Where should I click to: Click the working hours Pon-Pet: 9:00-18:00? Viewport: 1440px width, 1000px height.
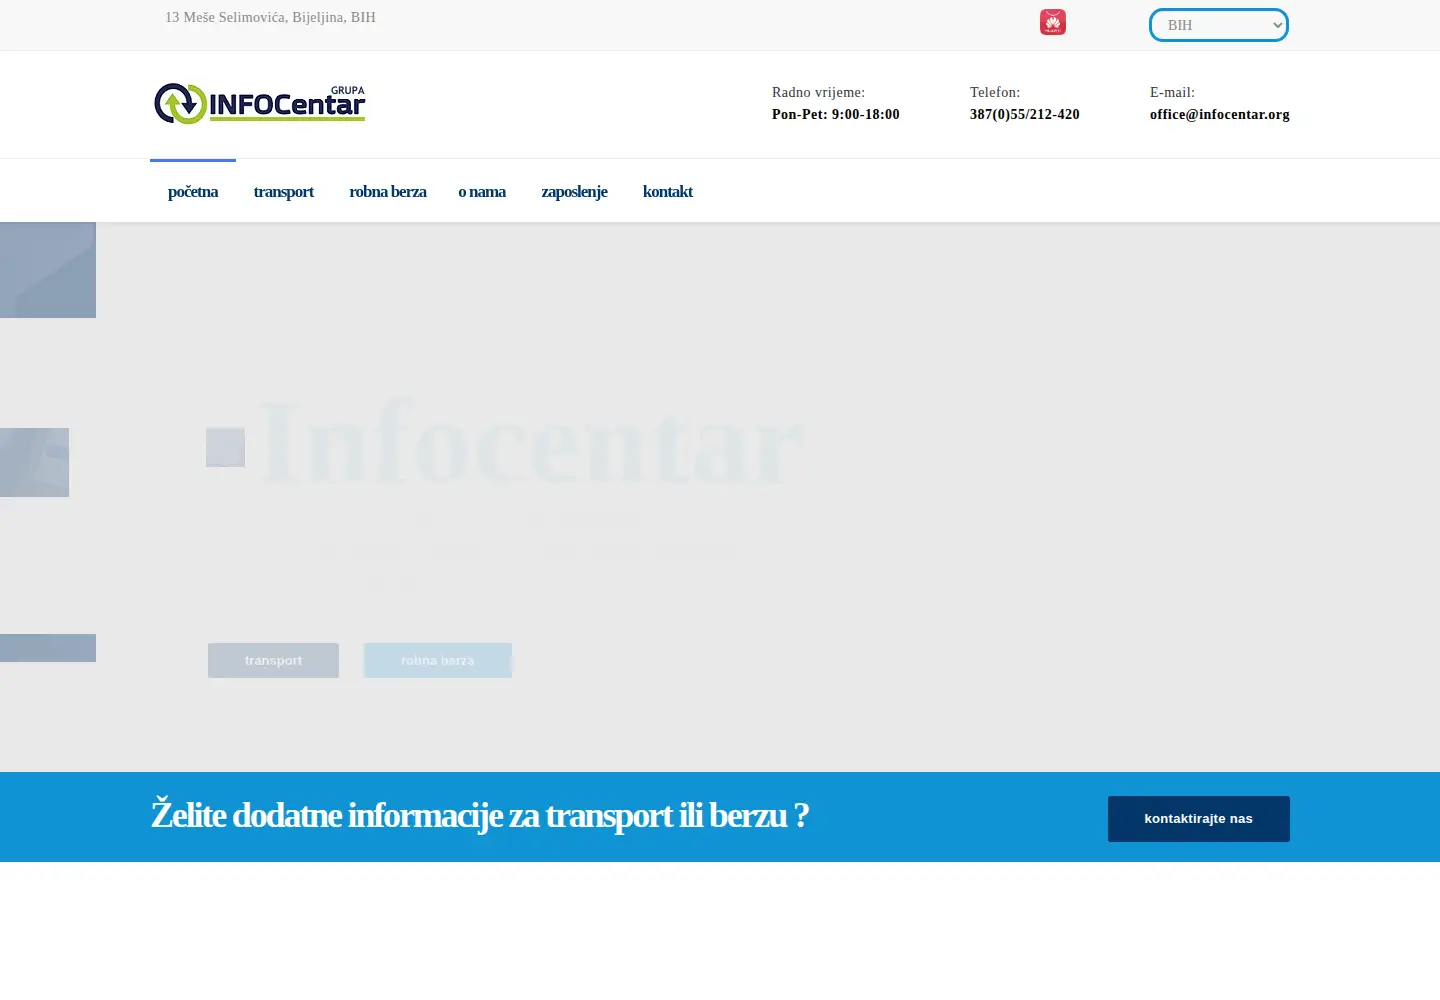(836, 115)
